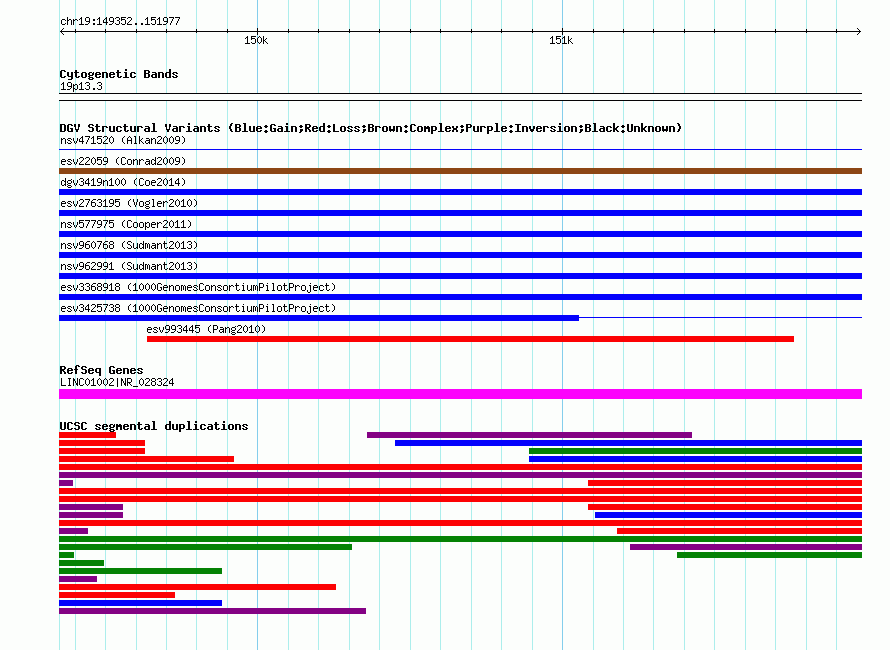Screen dimensions: 890x650
Task: Click the esv3368918 1000Genomes label
Action: click(198, 287)
